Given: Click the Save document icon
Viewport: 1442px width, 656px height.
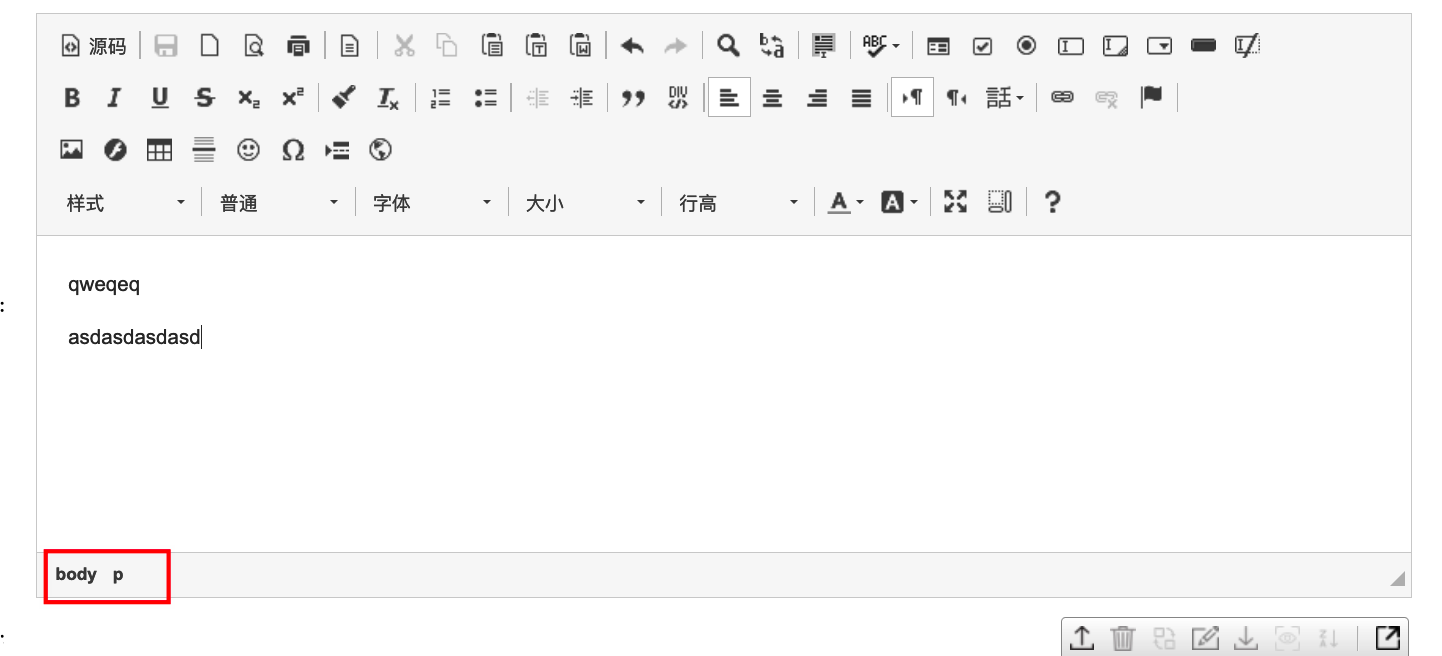Looking at the screenshot, I should [166, 45].
